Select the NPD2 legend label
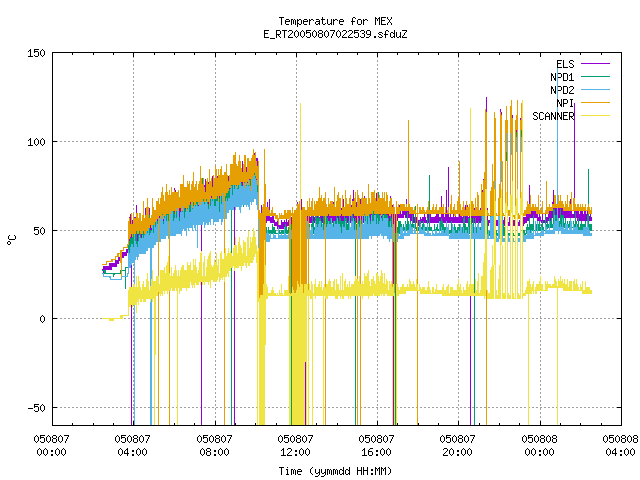640x480 pixels. [x=562, y=90]
